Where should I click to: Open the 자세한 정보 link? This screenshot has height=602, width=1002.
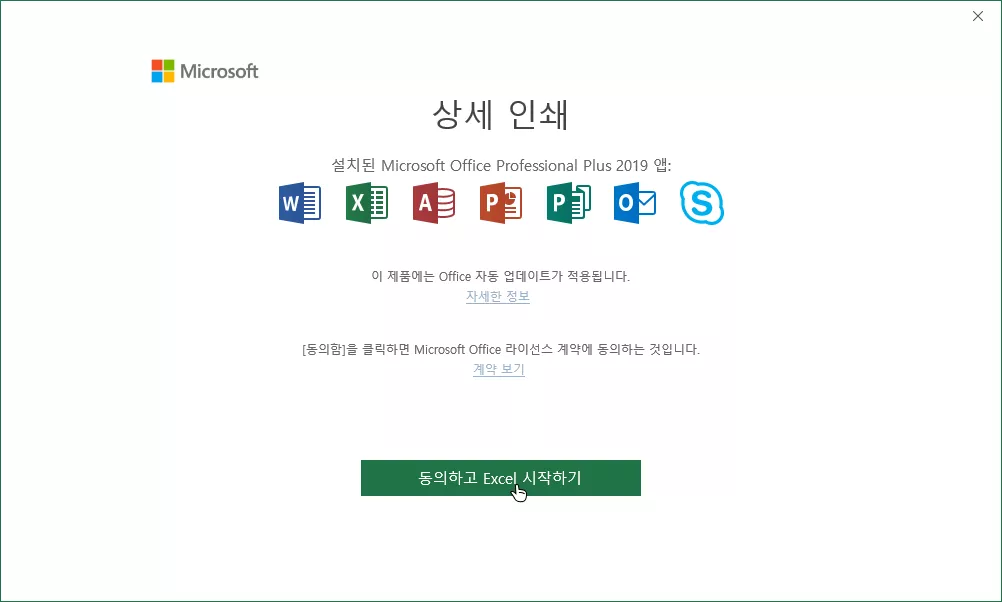point(498,297)
